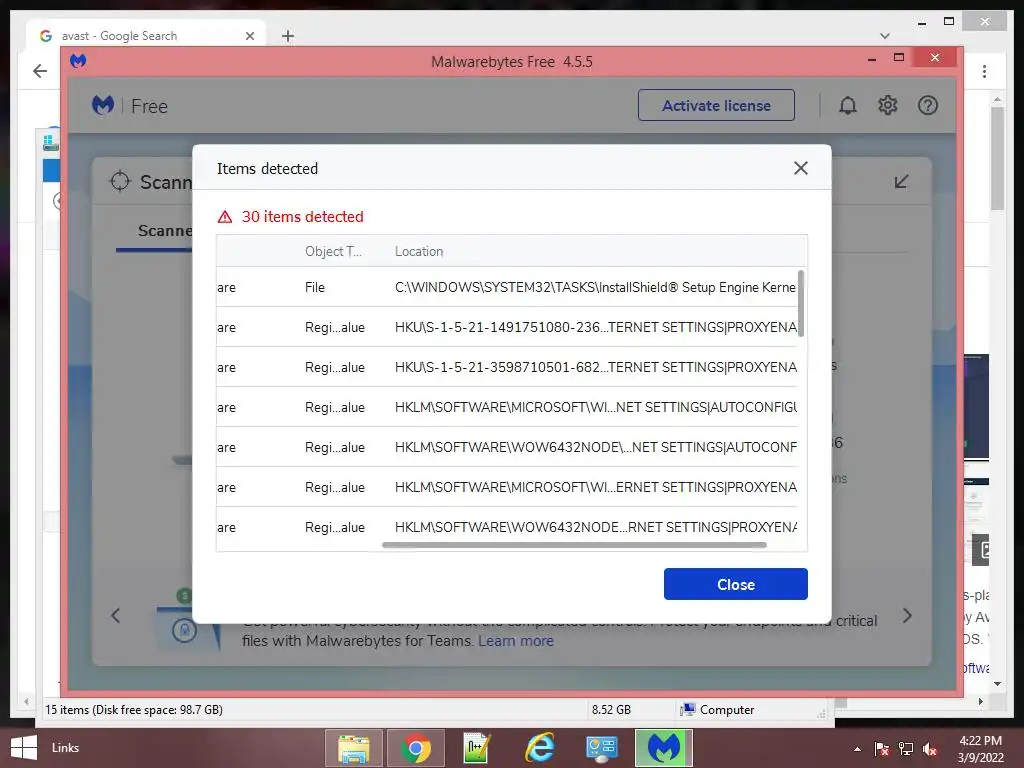Open Malwarebytes help question mark

tap(927, 105)
